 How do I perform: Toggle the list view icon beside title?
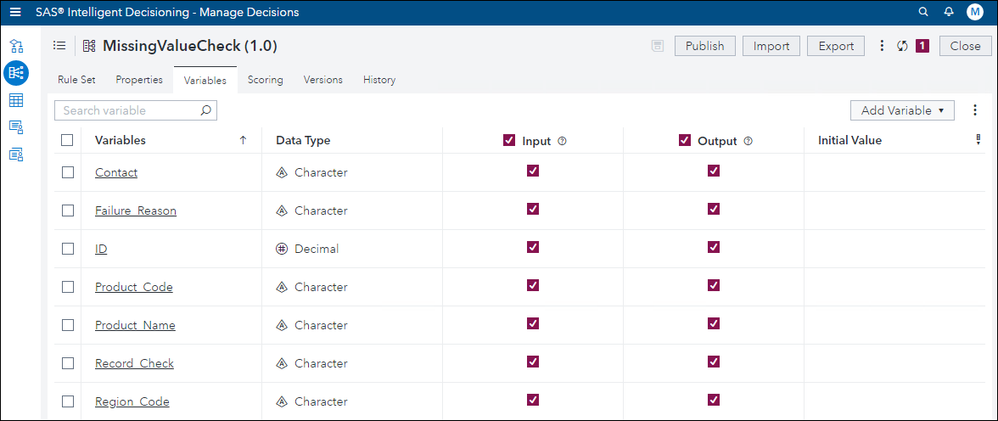[x=59, y=46]
